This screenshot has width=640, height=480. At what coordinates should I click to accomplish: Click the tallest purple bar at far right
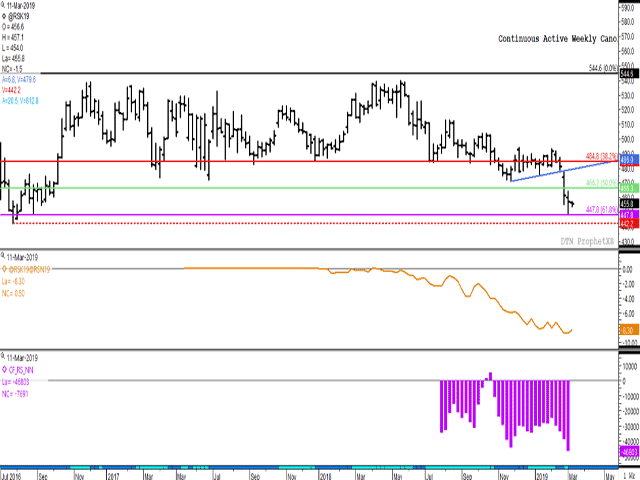[x=568, y=416]
